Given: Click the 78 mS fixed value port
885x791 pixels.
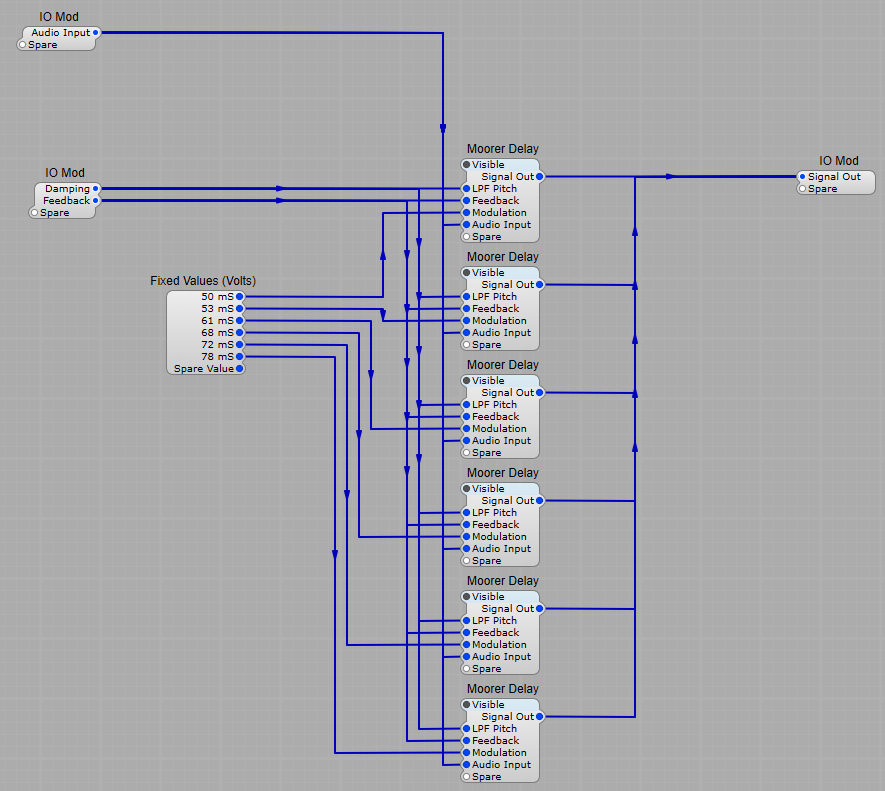Looking at the screenshot, I should click(239, 357).
